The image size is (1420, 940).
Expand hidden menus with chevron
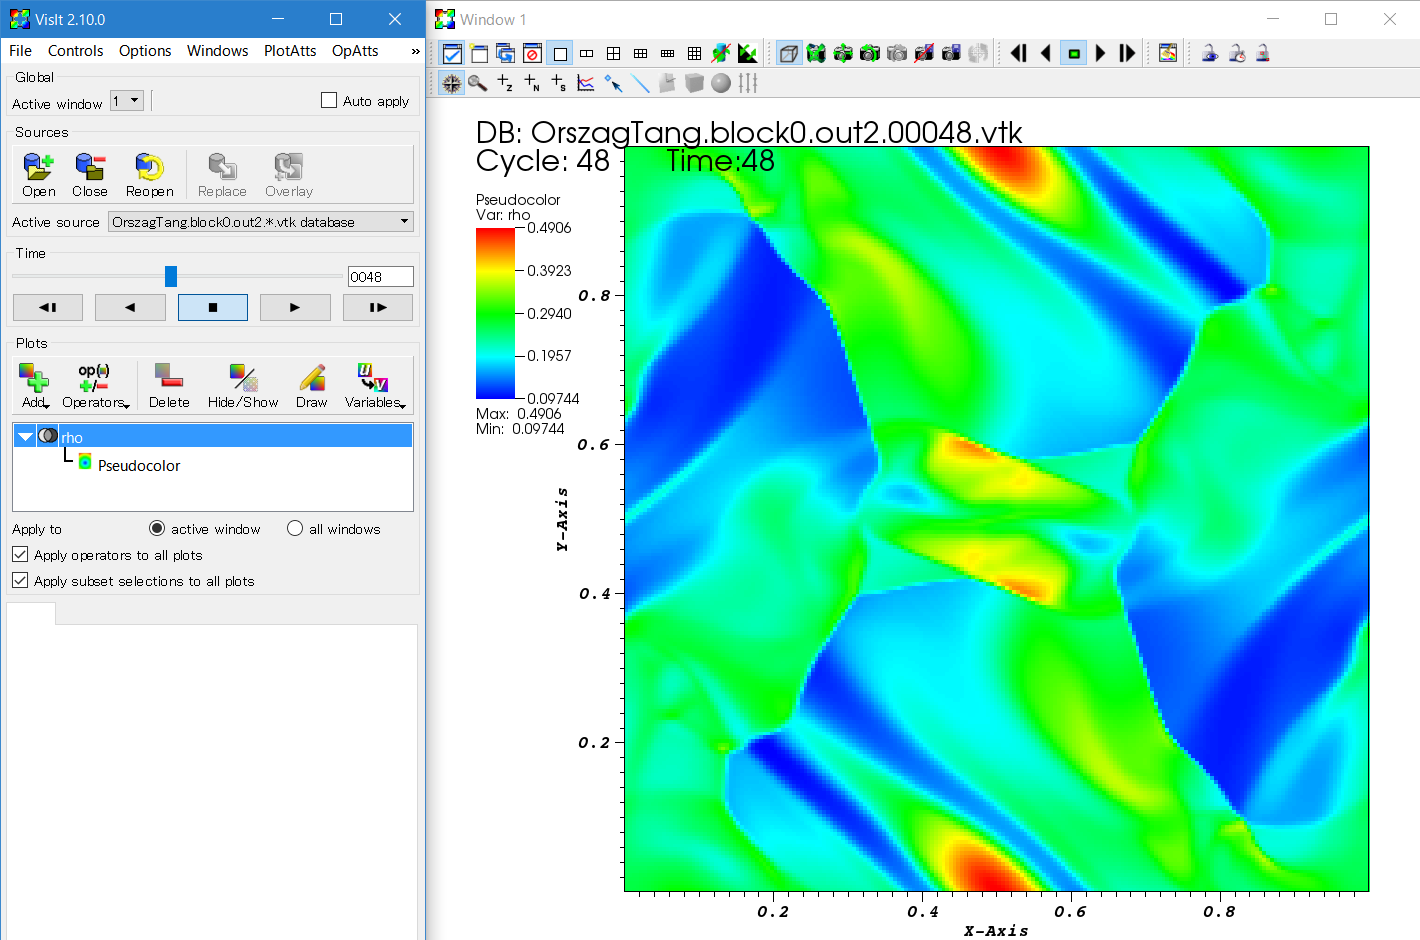415,51
